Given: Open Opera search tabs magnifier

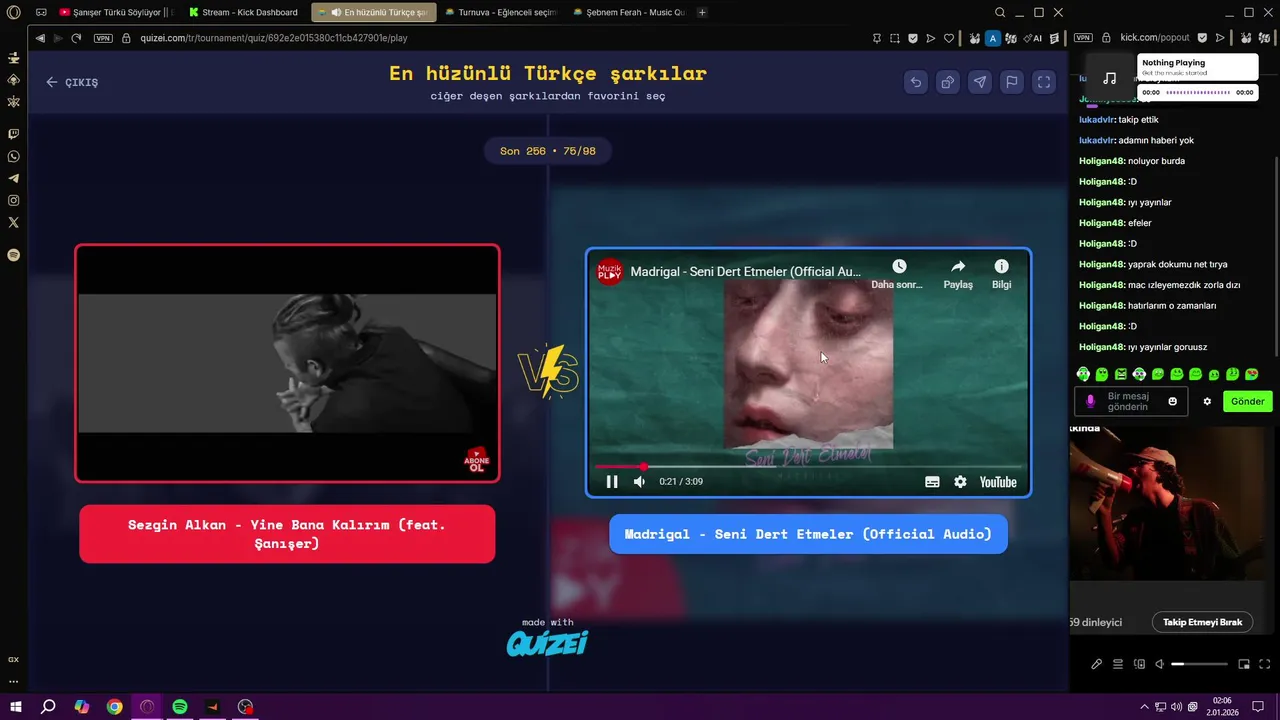Looking at the screenshot, I should [1000, 12].
